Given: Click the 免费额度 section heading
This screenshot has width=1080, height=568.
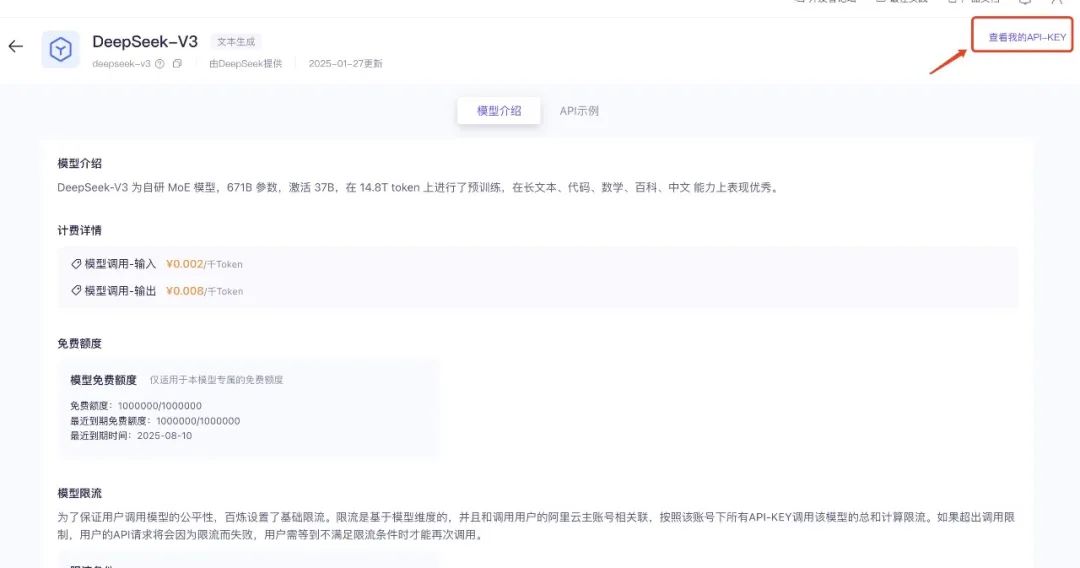Looking at the screenshot, I should pos(79,344).
